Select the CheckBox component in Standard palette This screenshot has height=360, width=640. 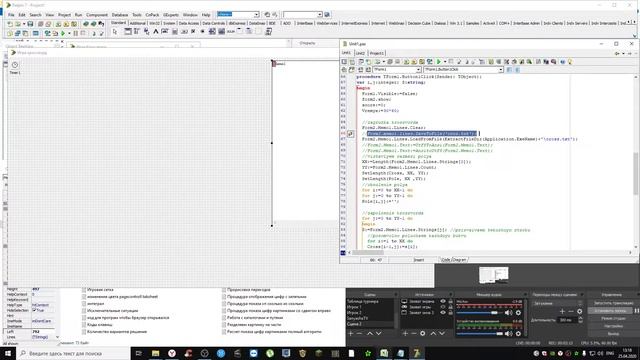pos(193,31)
